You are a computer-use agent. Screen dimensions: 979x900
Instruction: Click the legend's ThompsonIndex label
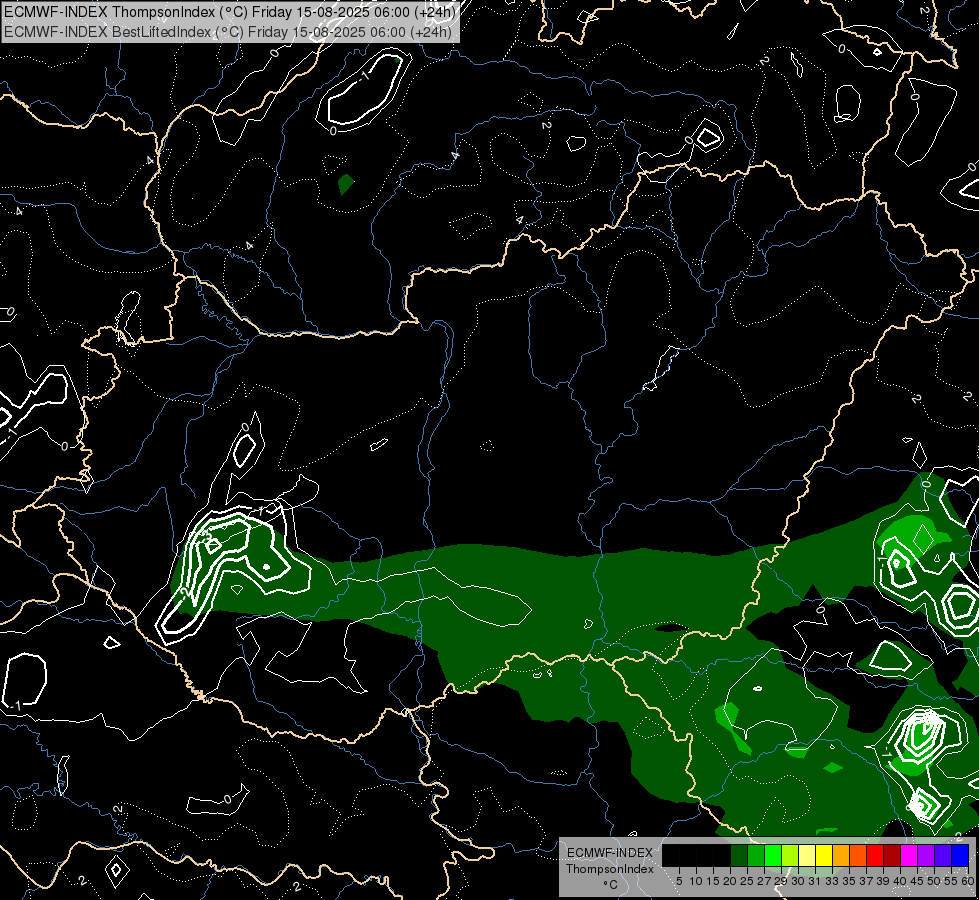[x=610, y=869]
